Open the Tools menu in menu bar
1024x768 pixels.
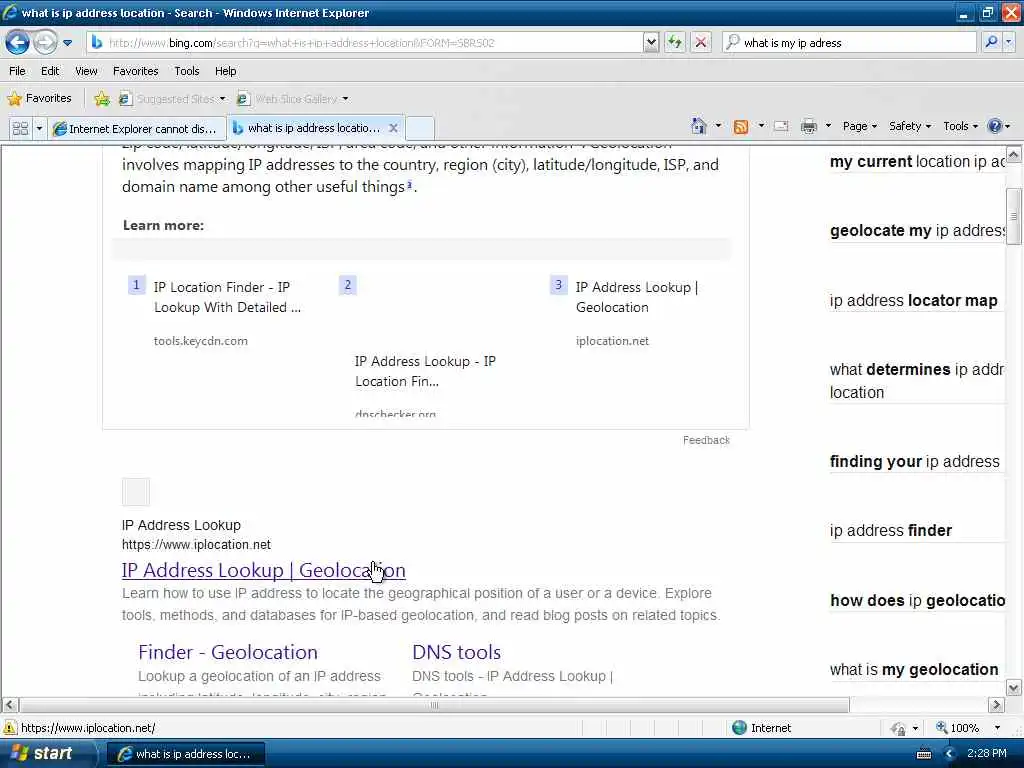pyautogui.click(x=186, y=71)
